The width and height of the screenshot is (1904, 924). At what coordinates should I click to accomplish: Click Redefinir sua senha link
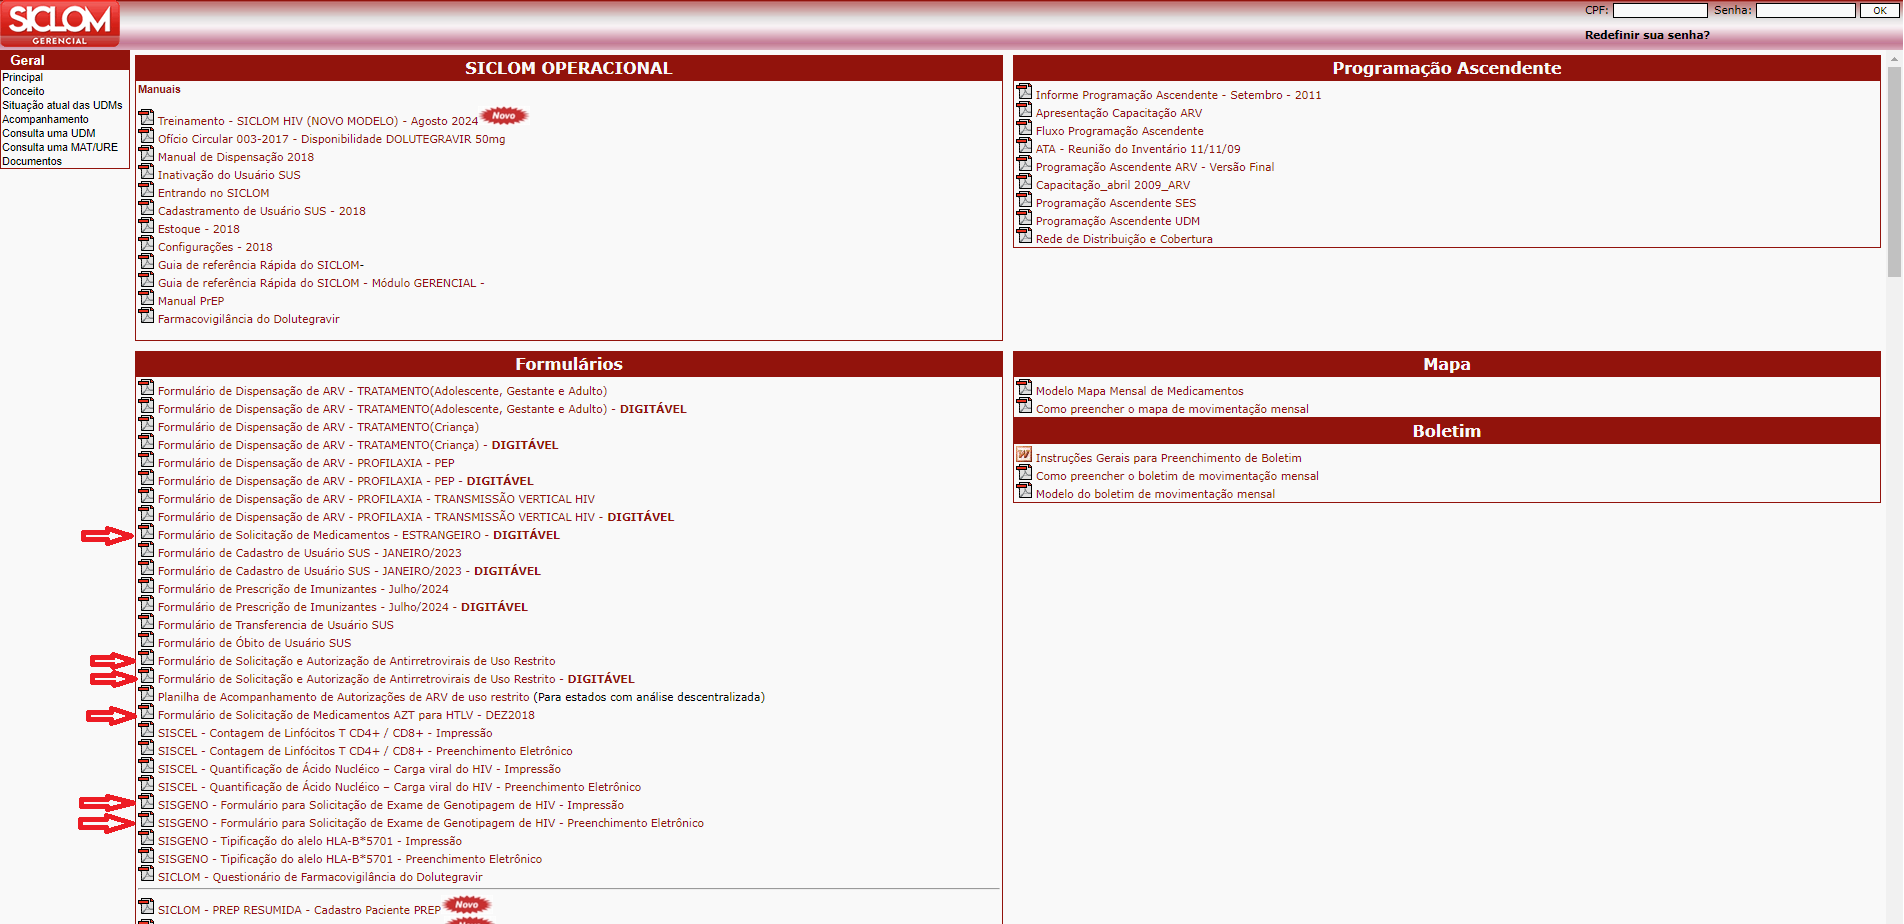coord(1647,35)
